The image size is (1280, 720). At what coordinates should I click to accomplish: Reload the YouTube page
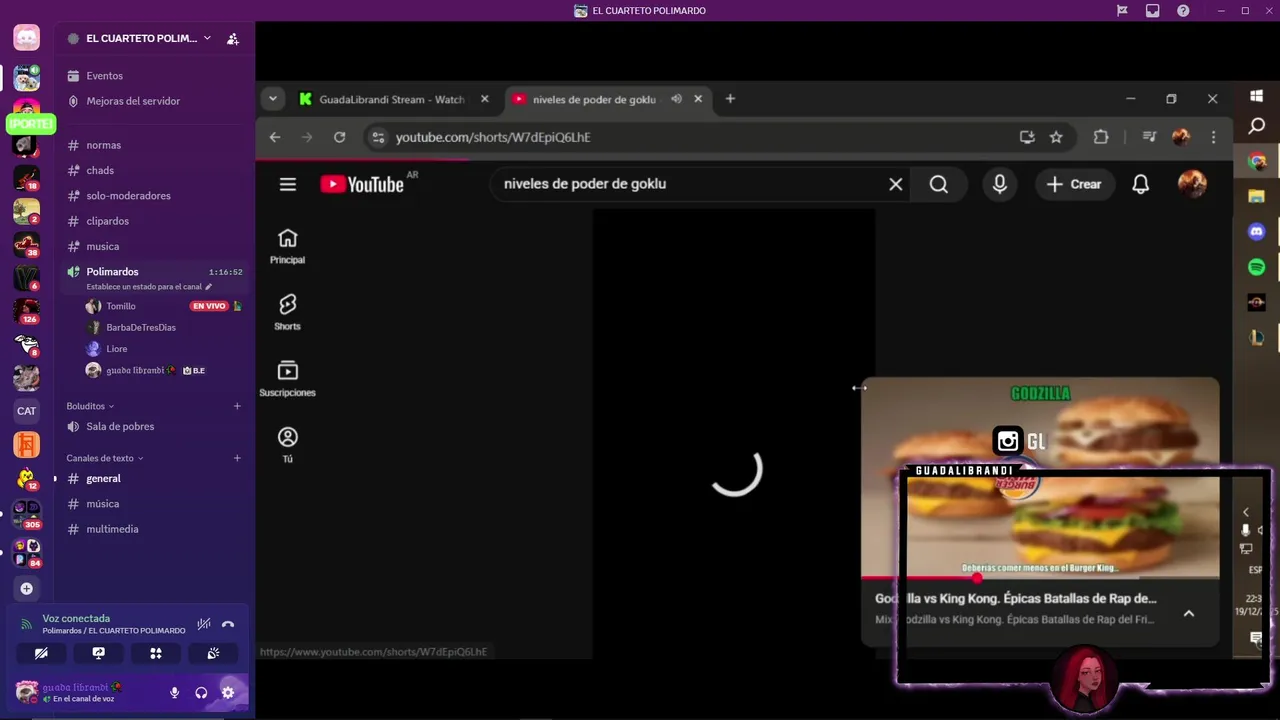pyautogui.click(x=340, y=137)
